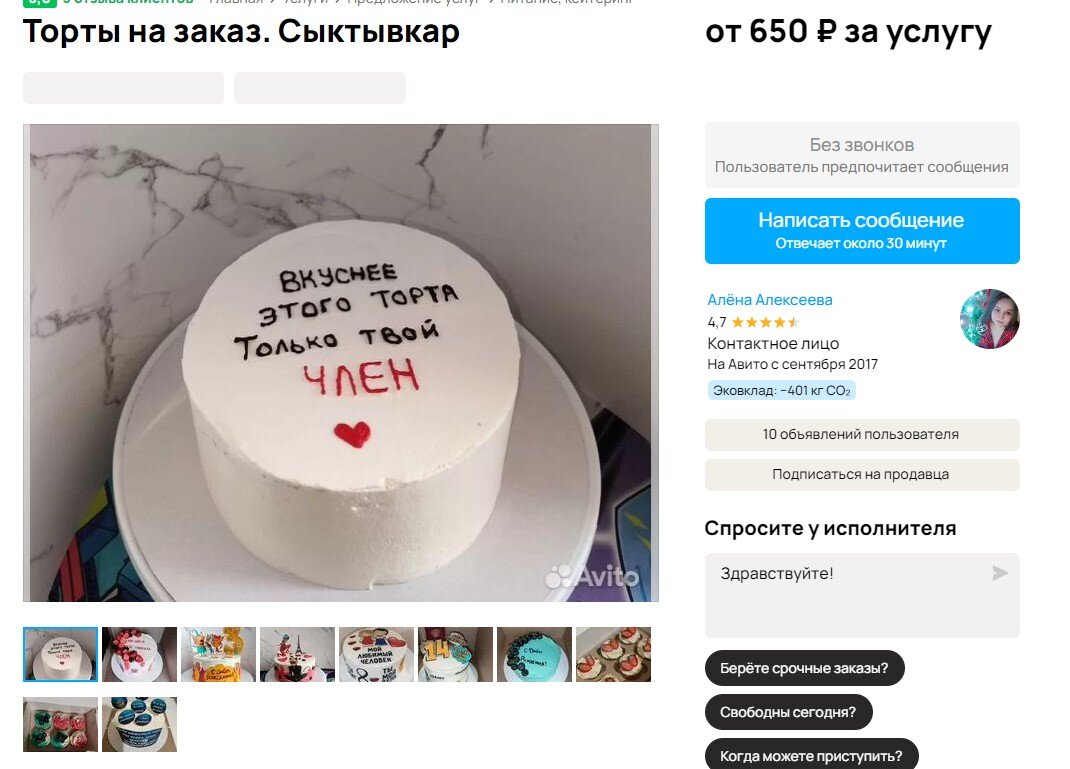
Task: Select the thumbnail with the Eiffel Tower cake
Action: coord(298,654)
